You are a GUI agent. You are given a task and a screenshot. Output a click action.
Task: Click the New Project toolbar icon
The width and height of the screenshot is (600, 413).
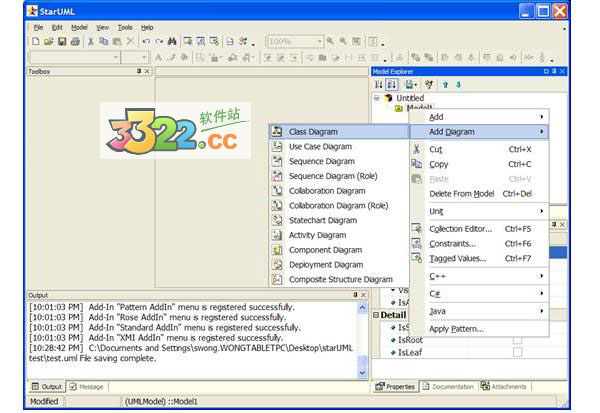coord(36,41)
